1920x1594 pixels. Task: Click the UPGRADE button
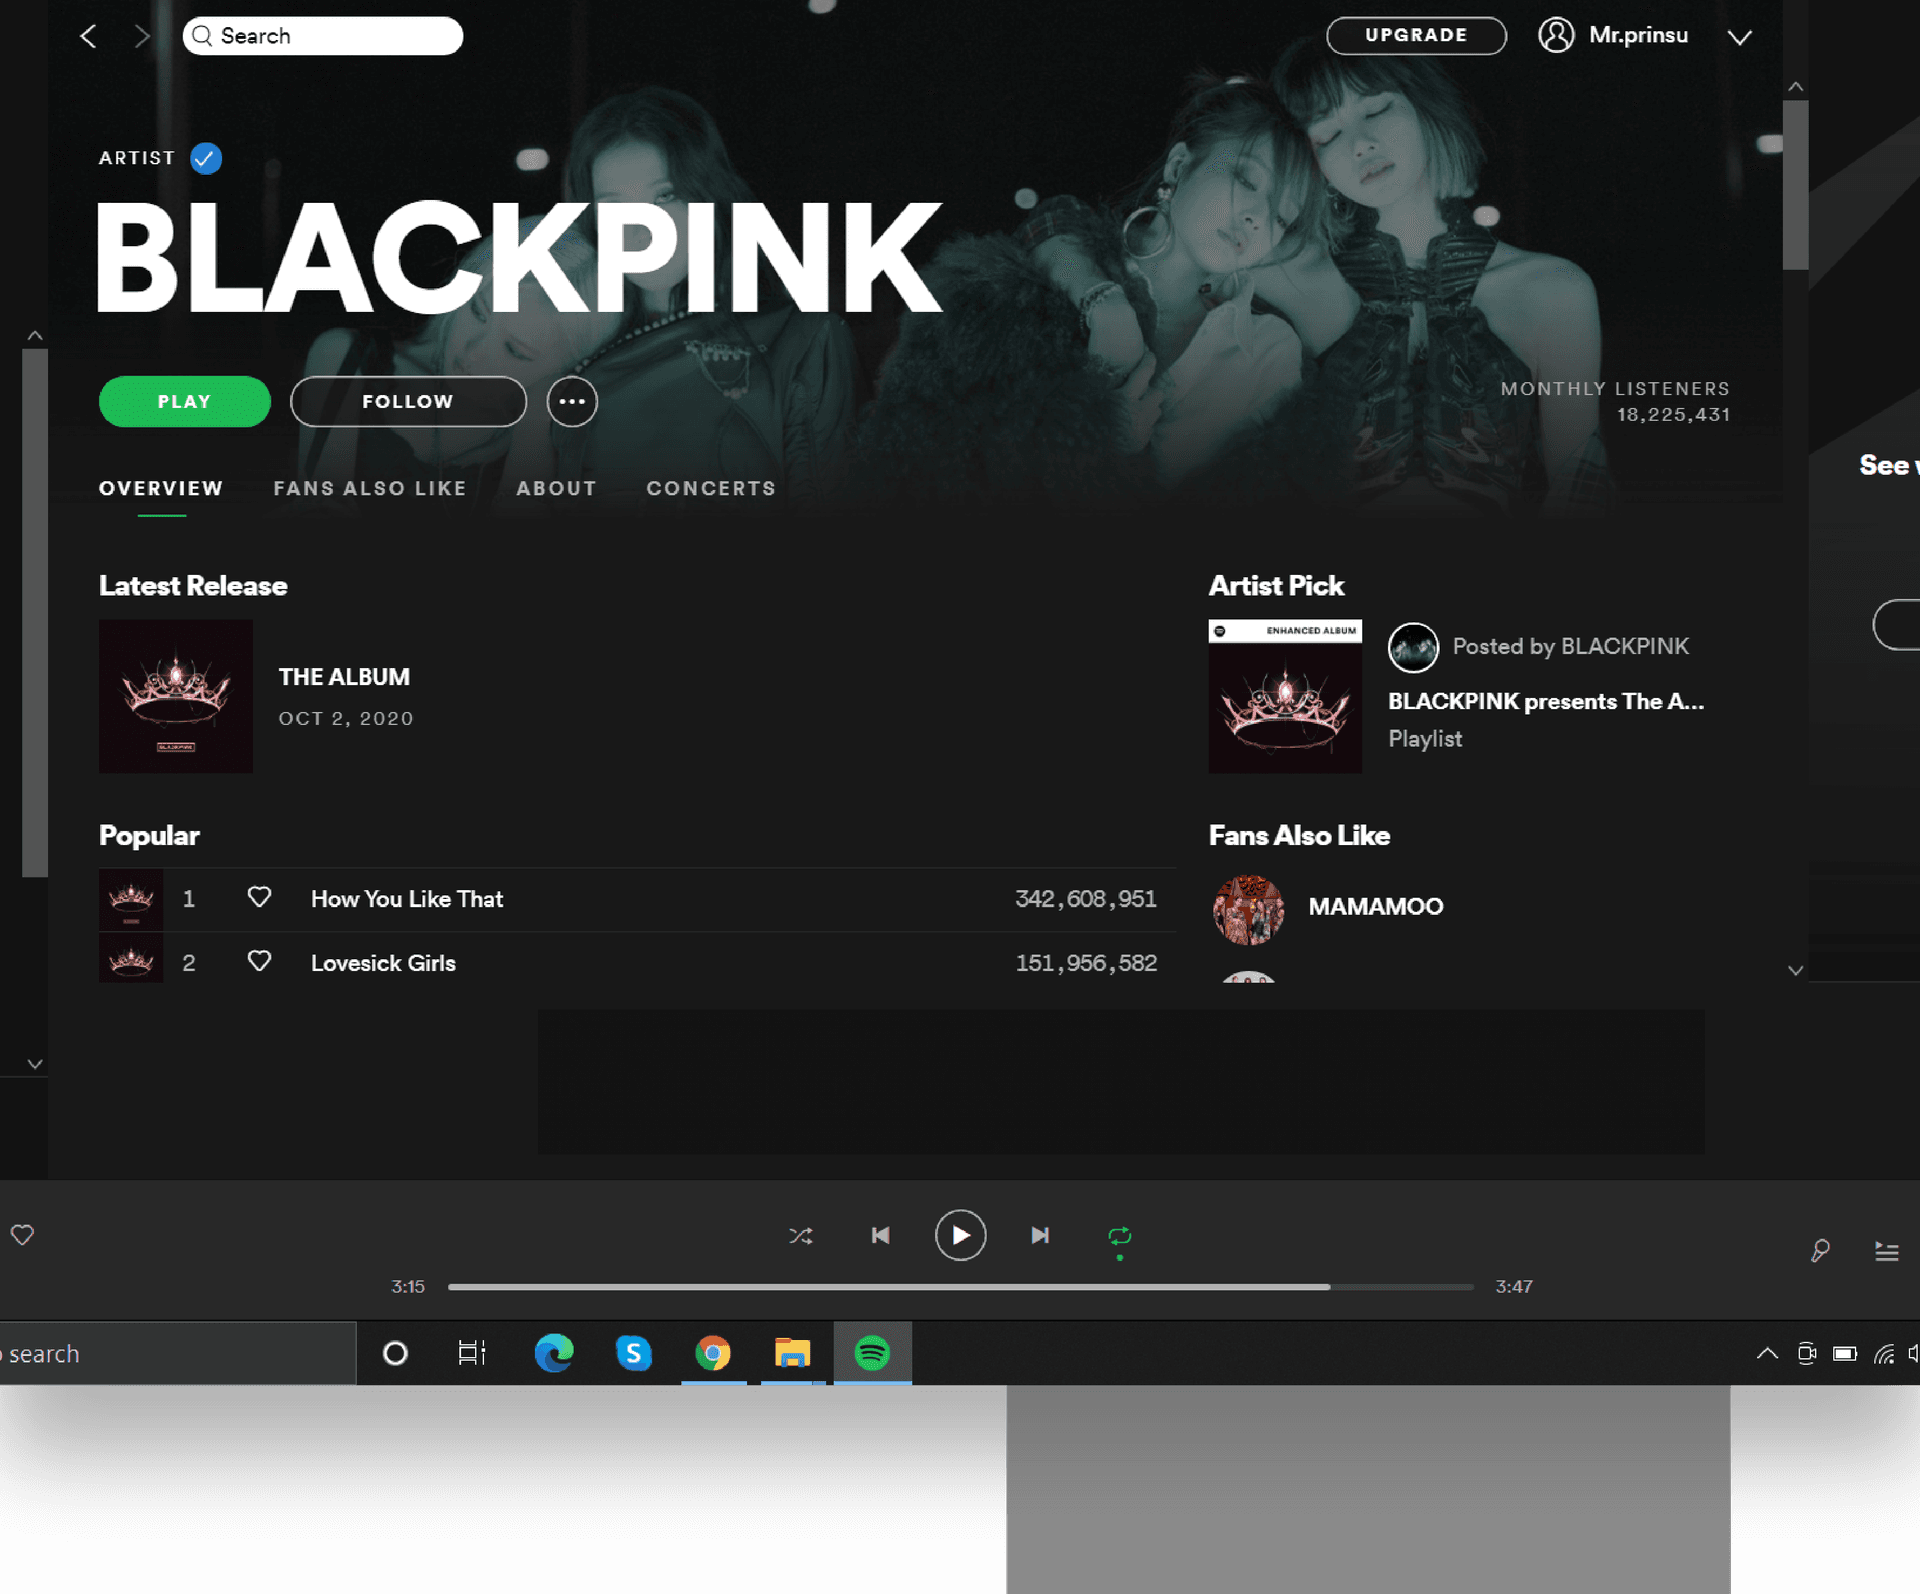[x=1416, y=35]
